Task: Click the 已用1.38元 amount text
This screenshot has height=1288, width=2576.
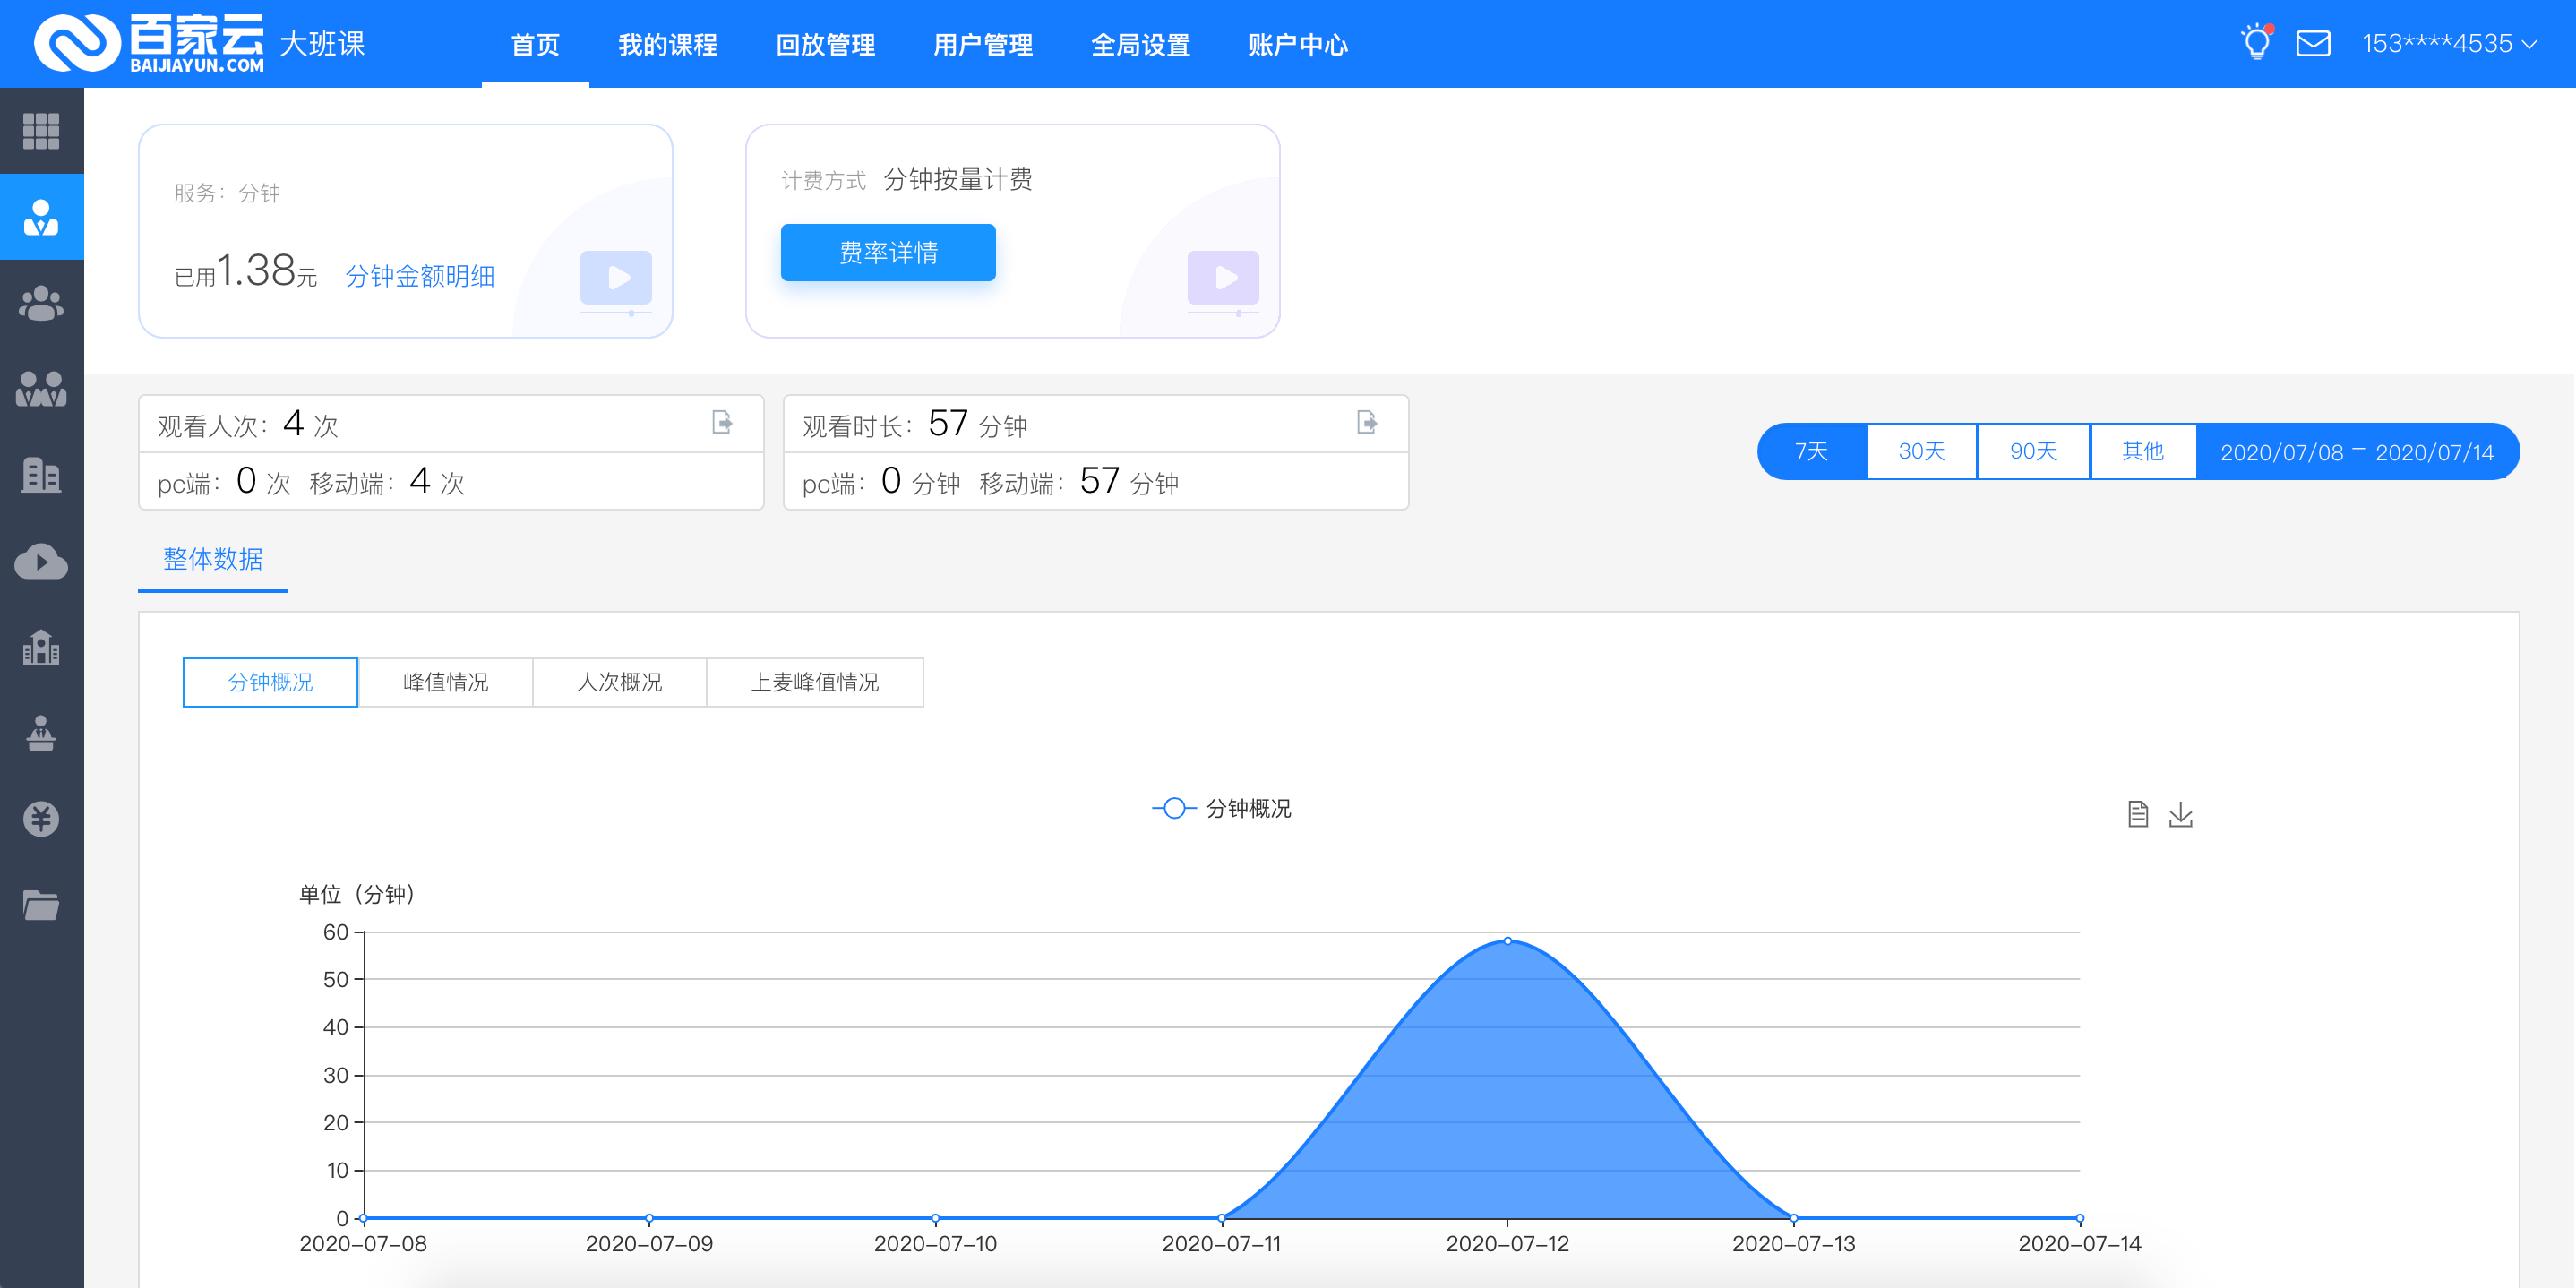Action: click(x=246, y=271)
